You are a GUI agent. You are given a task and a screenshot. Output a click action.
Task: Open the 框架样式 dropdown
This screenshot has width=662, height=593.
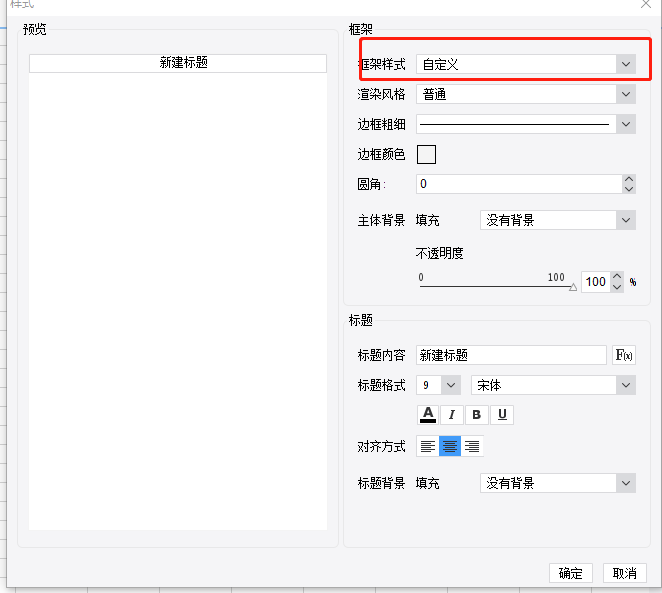pyautogui.click(x=526, y=64)
